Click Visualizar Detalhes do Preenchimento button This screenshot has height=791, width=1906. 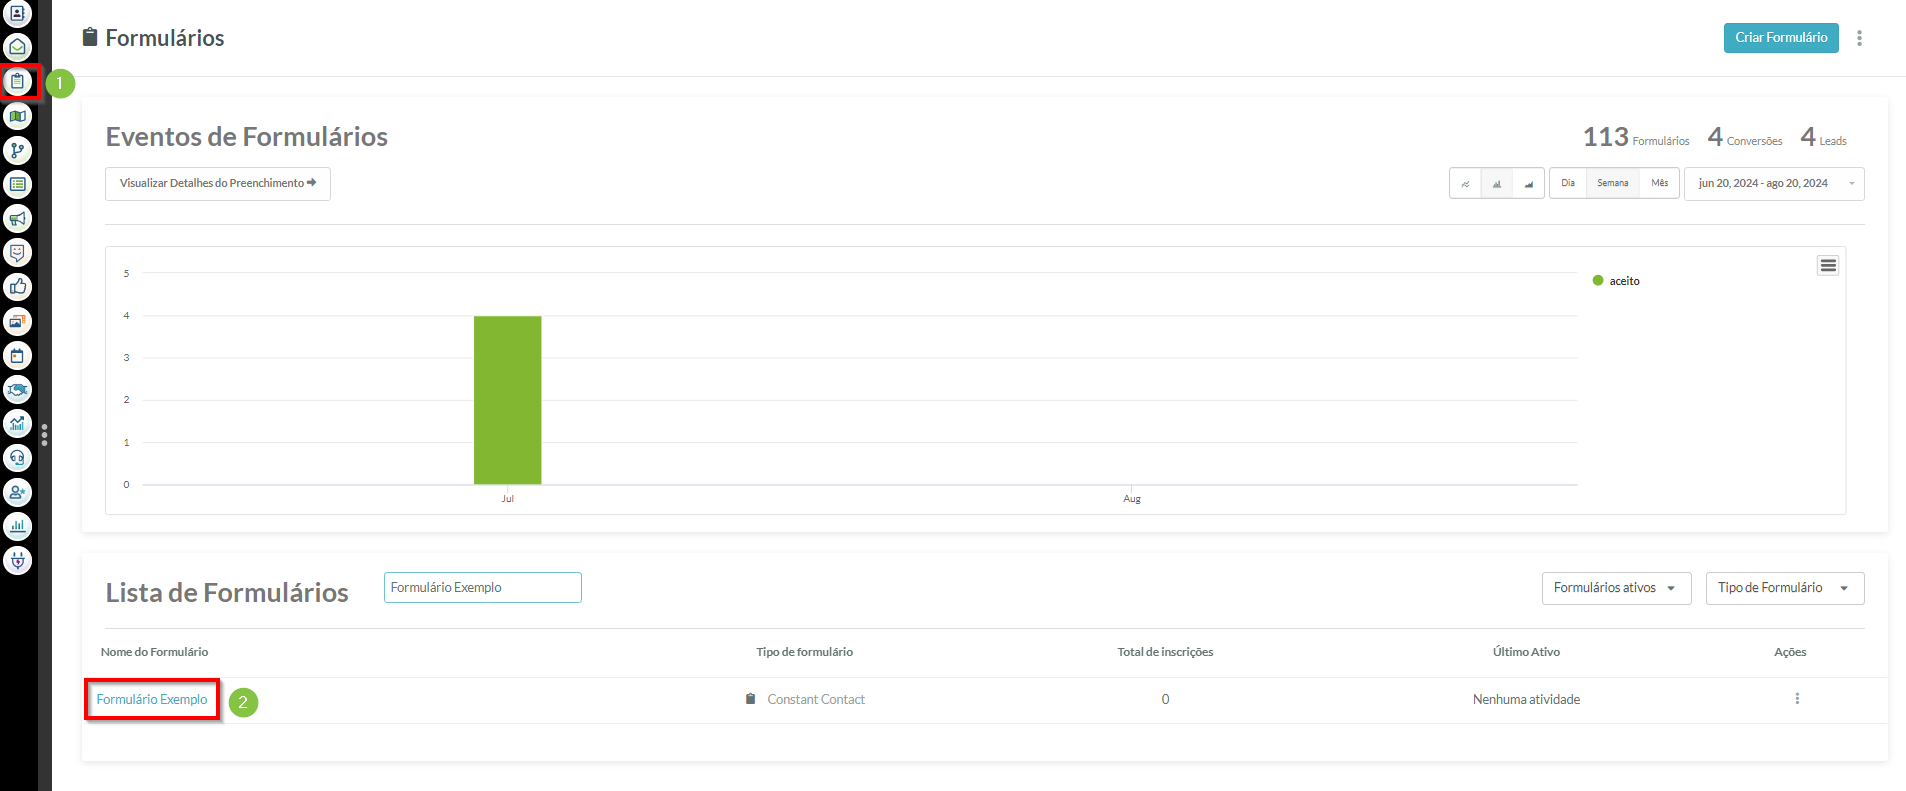point(218,184)
